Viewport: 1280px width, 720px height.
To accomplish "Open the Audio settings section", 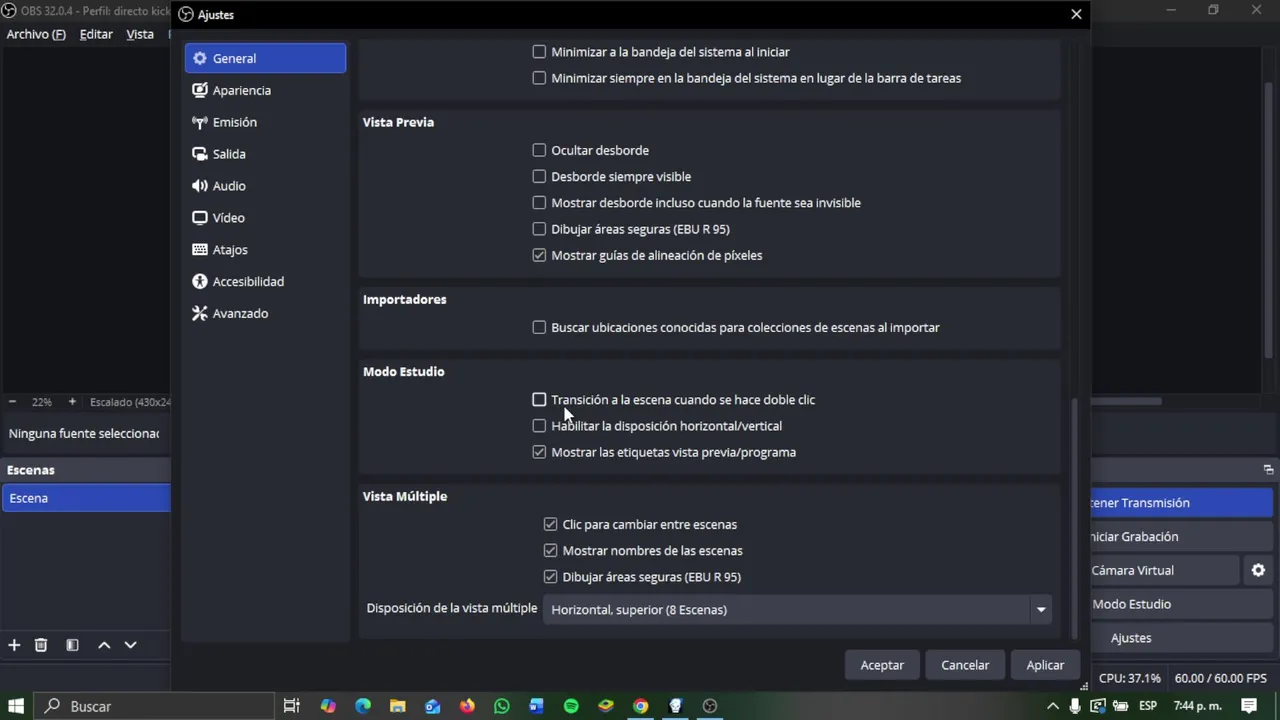I will tap(265, 186).
